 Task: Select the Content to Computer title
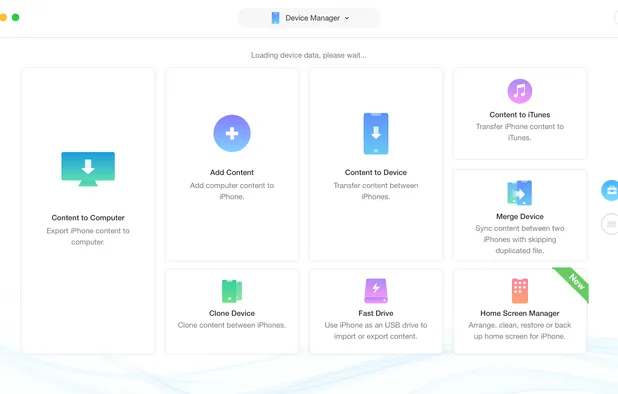(88, 217)
